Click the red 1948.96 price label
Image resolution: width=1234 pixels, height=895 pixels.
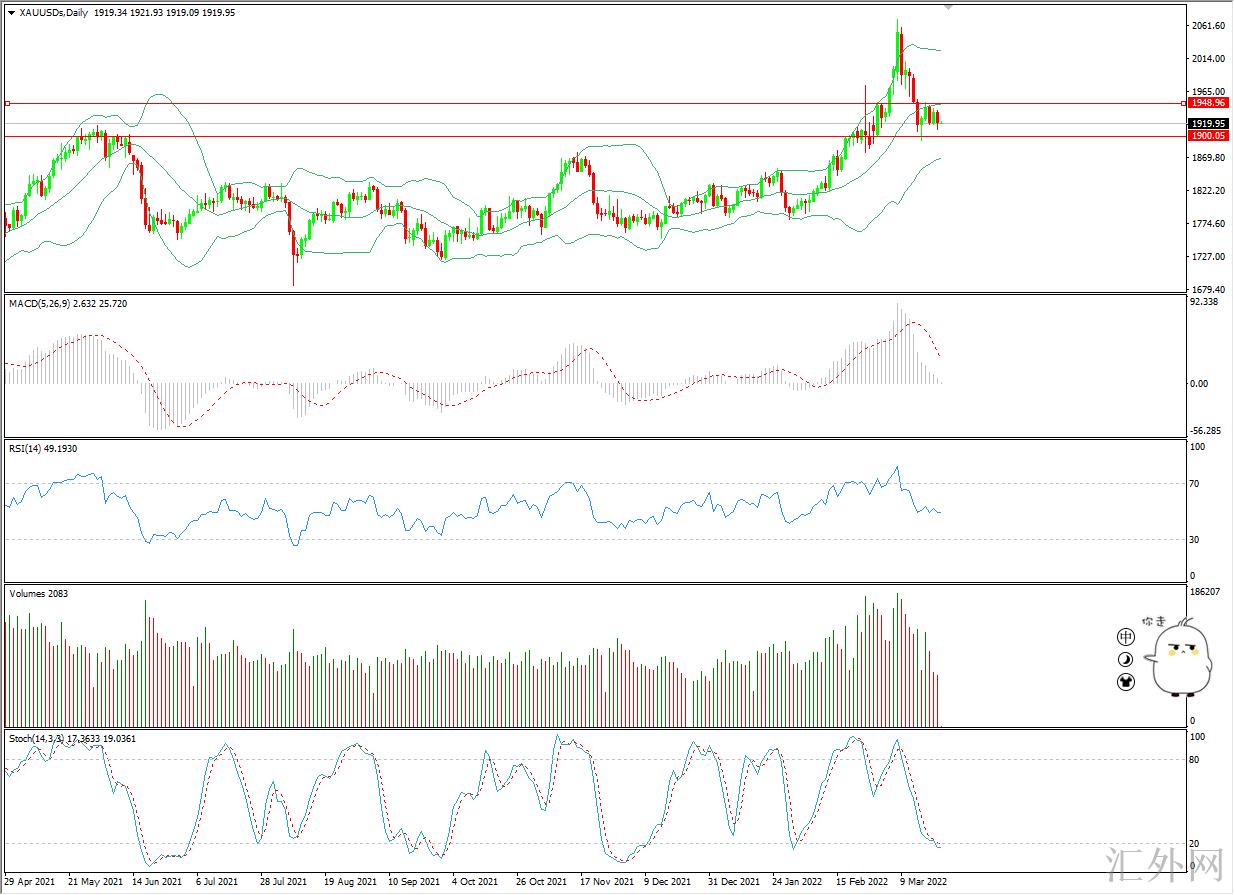click(1209, 103)
